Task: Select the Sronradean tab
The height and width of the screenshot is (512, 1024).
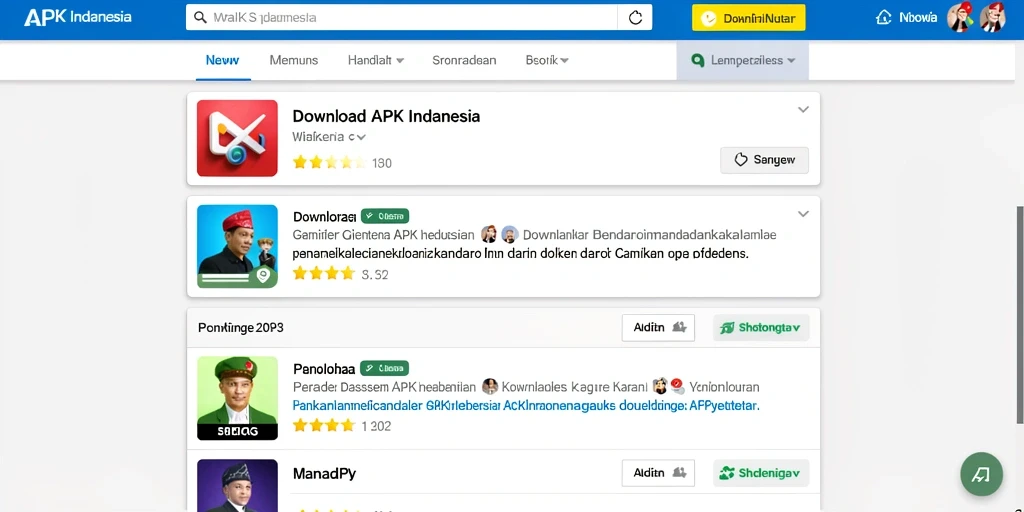Action: pyautogui.click(x=464, y=60)
